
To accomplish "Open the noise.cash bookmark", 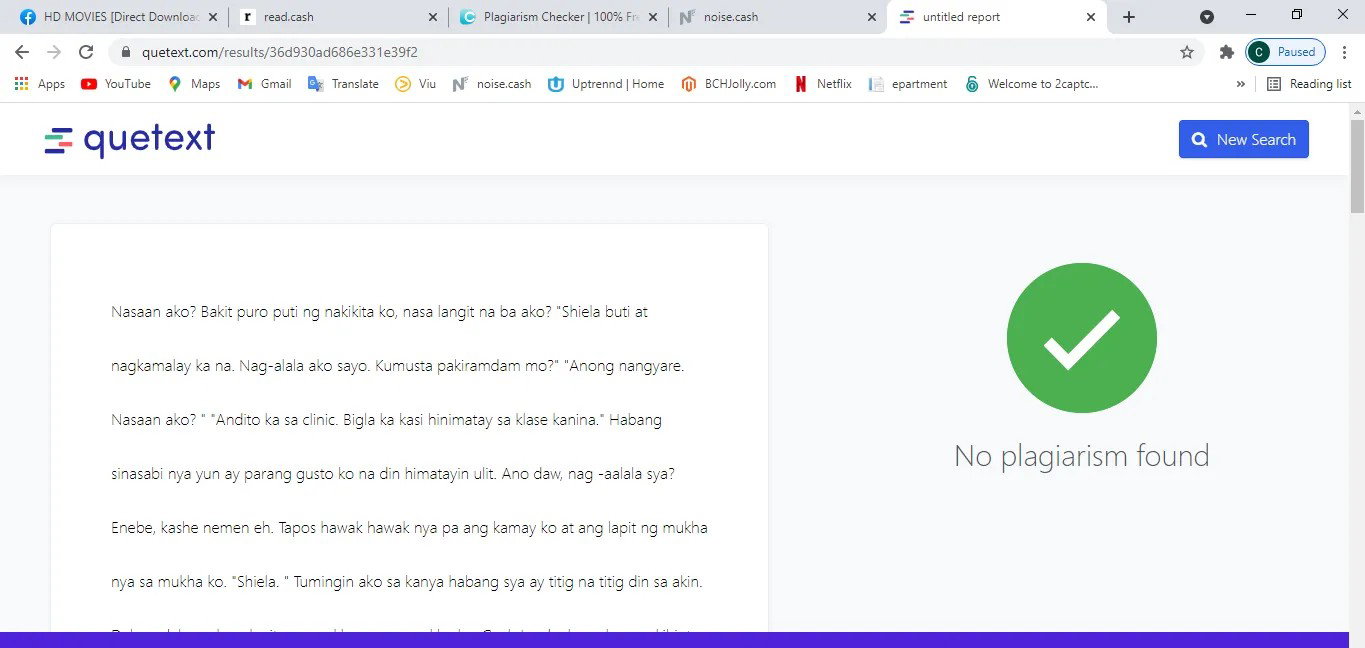I will (x=492, y=84).
